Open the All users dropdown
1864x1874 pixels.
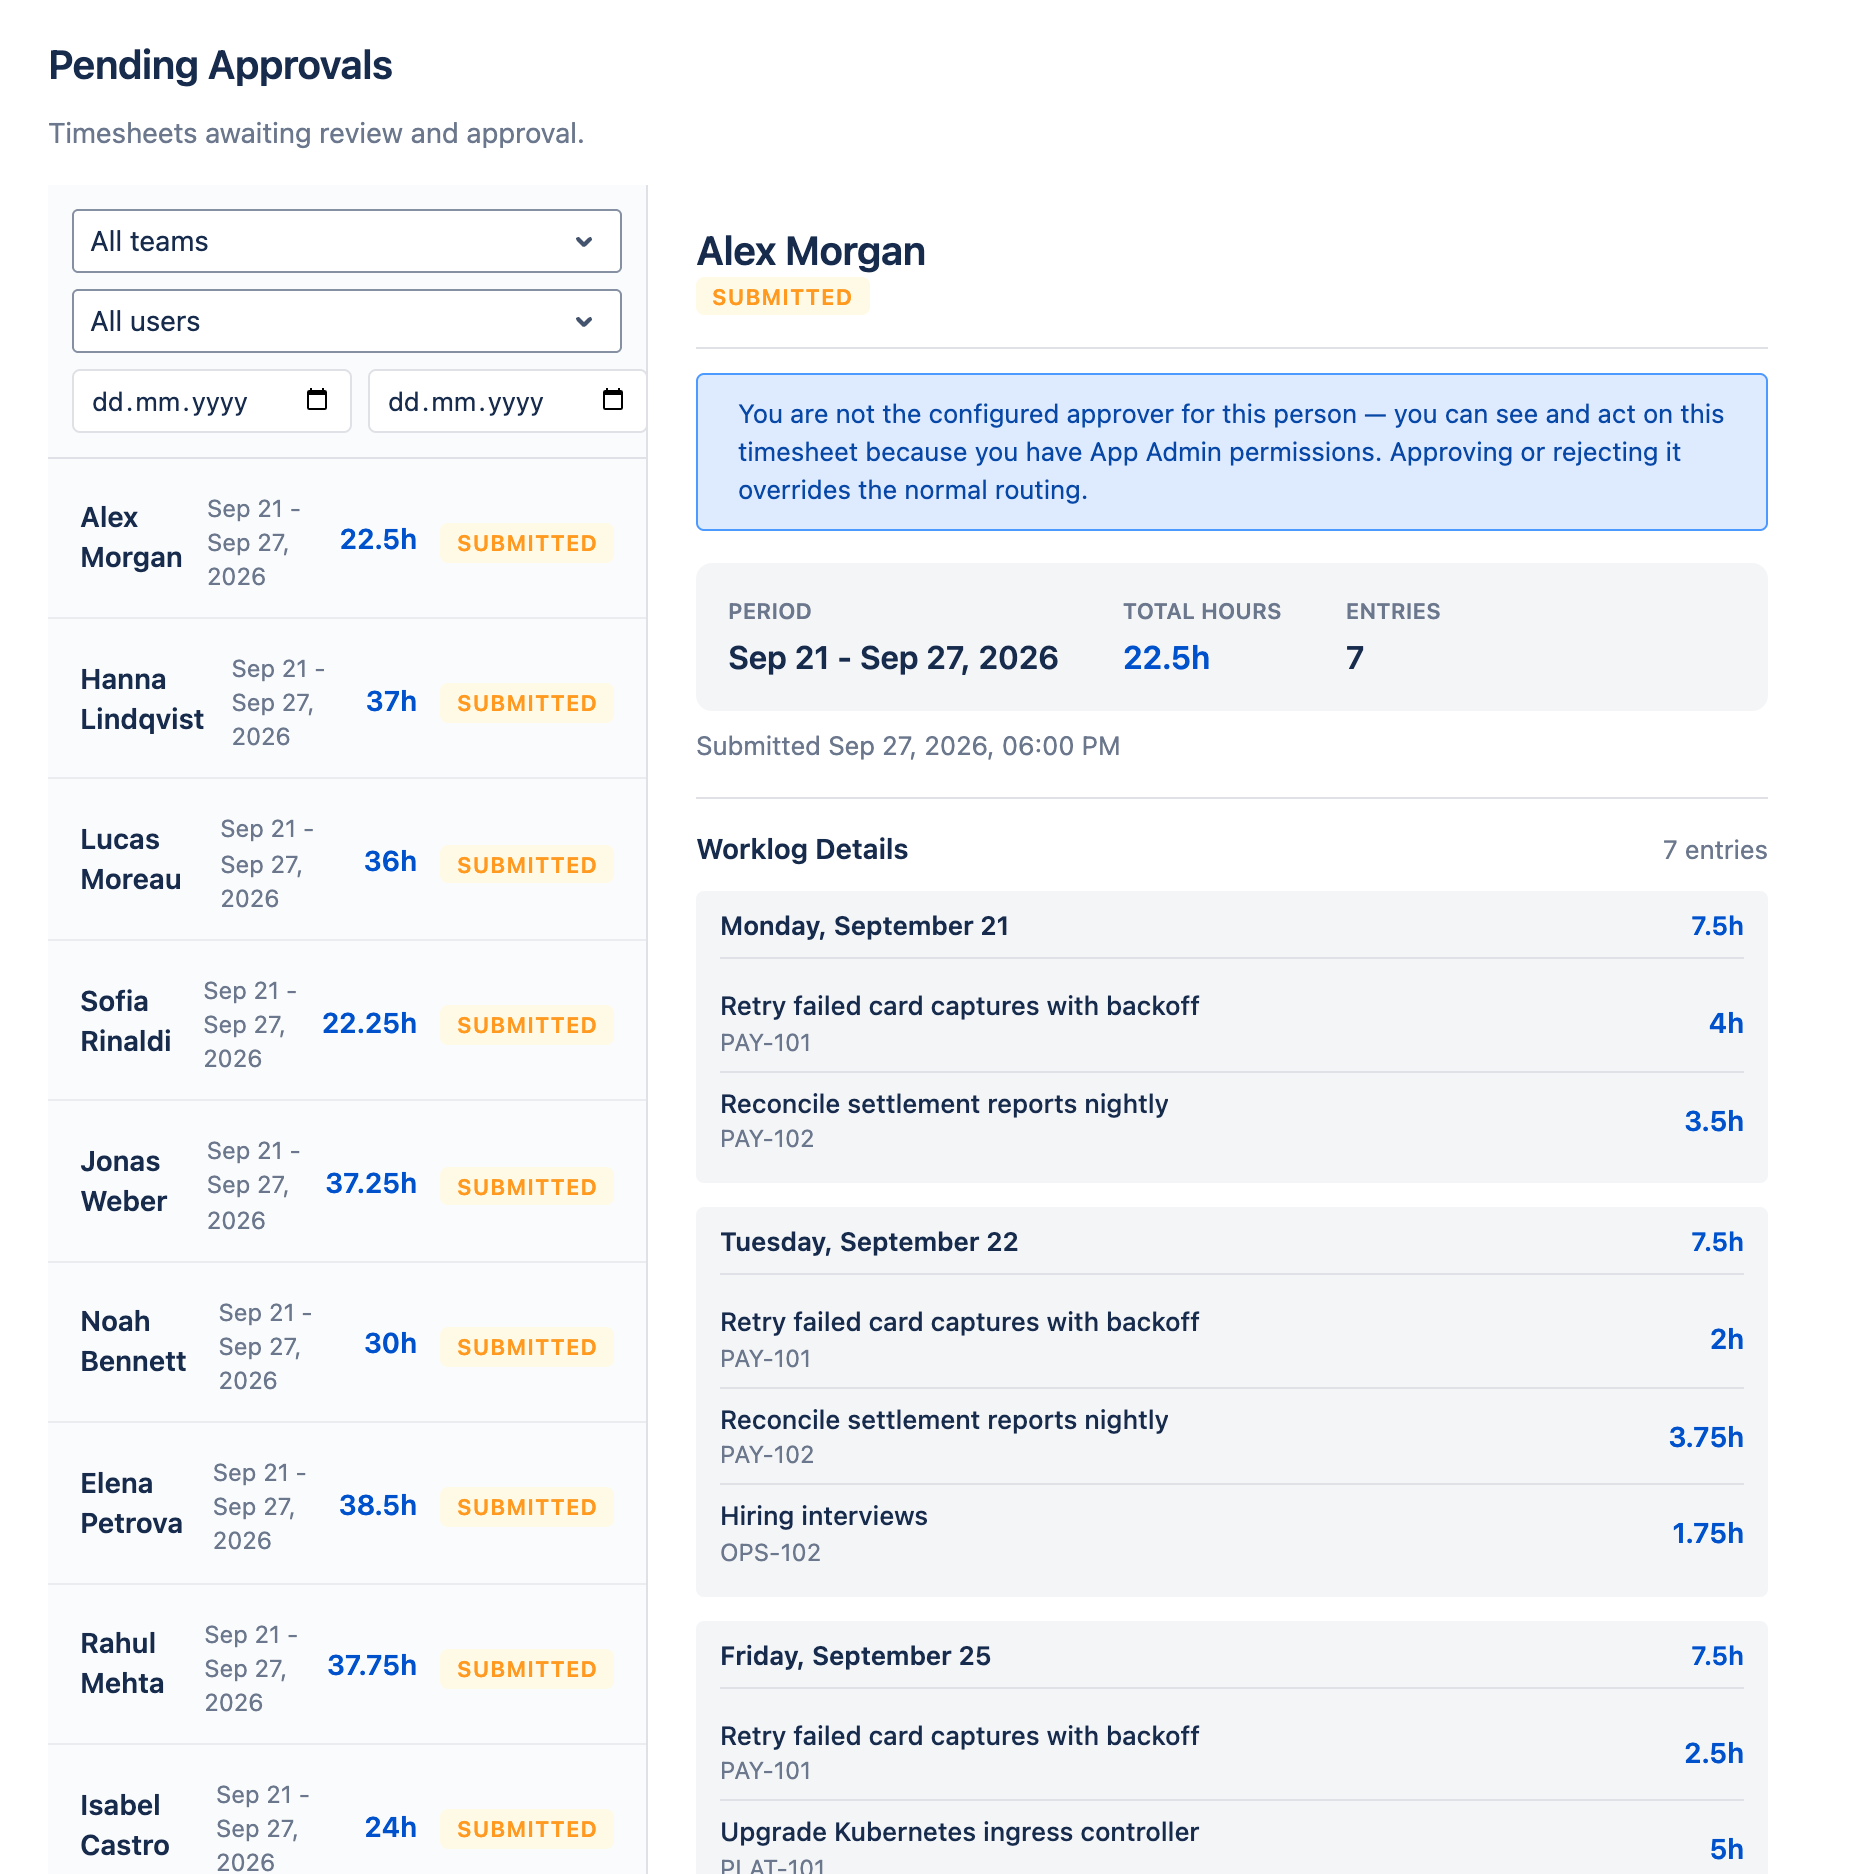pyautogui.click(x=346, y=321)
